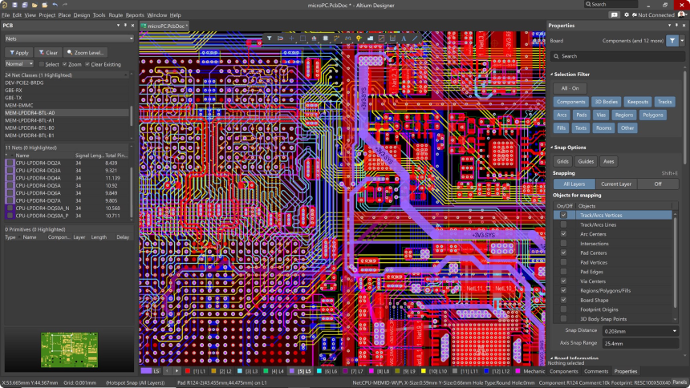Toggle the Select checkbox in PCB panel

(42, 64)
